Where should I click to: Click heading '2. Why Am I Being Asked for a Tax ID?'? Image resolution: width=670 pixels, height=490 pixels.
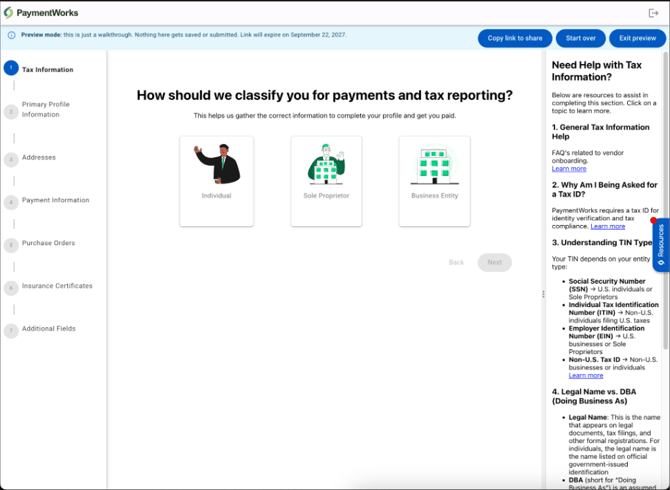pyautogui.click(x=604, y=189)
